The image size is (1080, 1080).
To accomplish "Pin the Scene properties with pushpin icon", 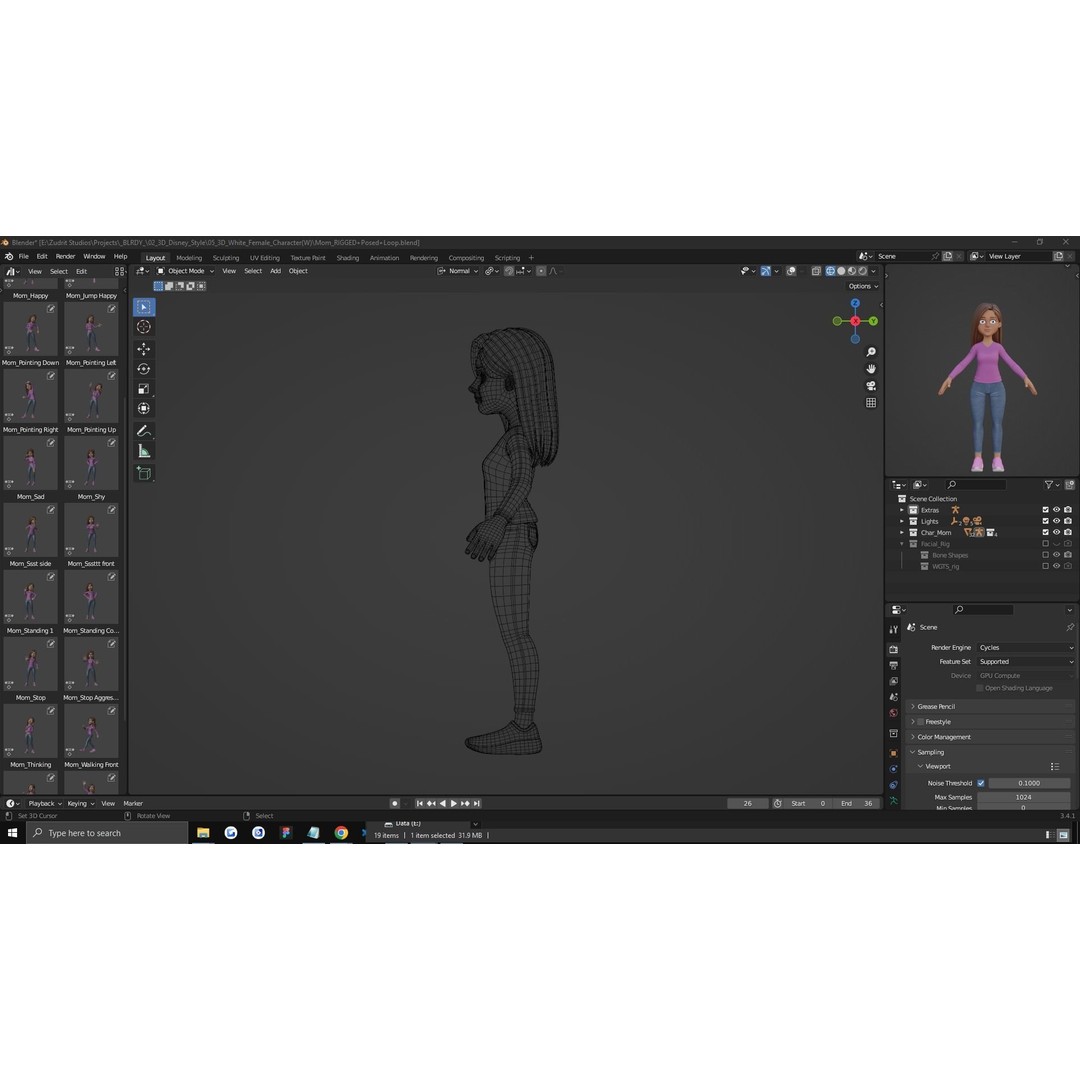I will tap(1070, 627).
